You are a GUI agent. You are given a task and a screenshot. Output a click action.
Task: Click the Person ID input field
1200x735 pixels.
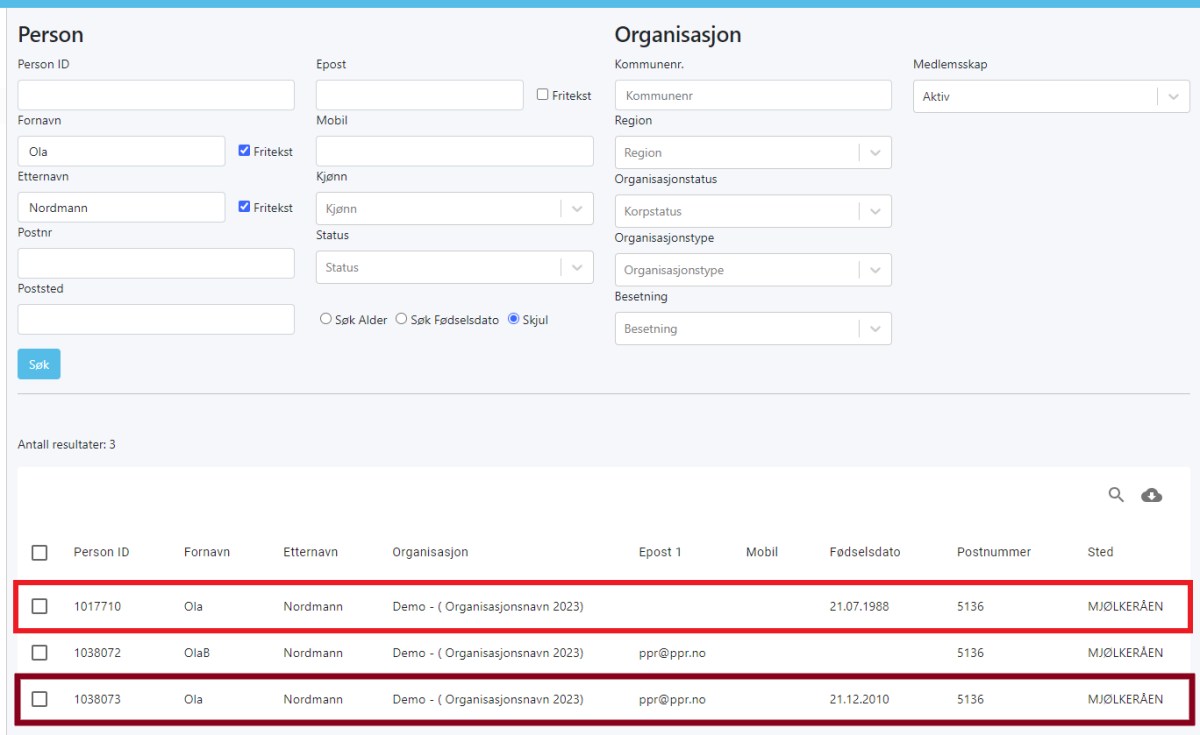pyautogui.click(x=156, y=95)
